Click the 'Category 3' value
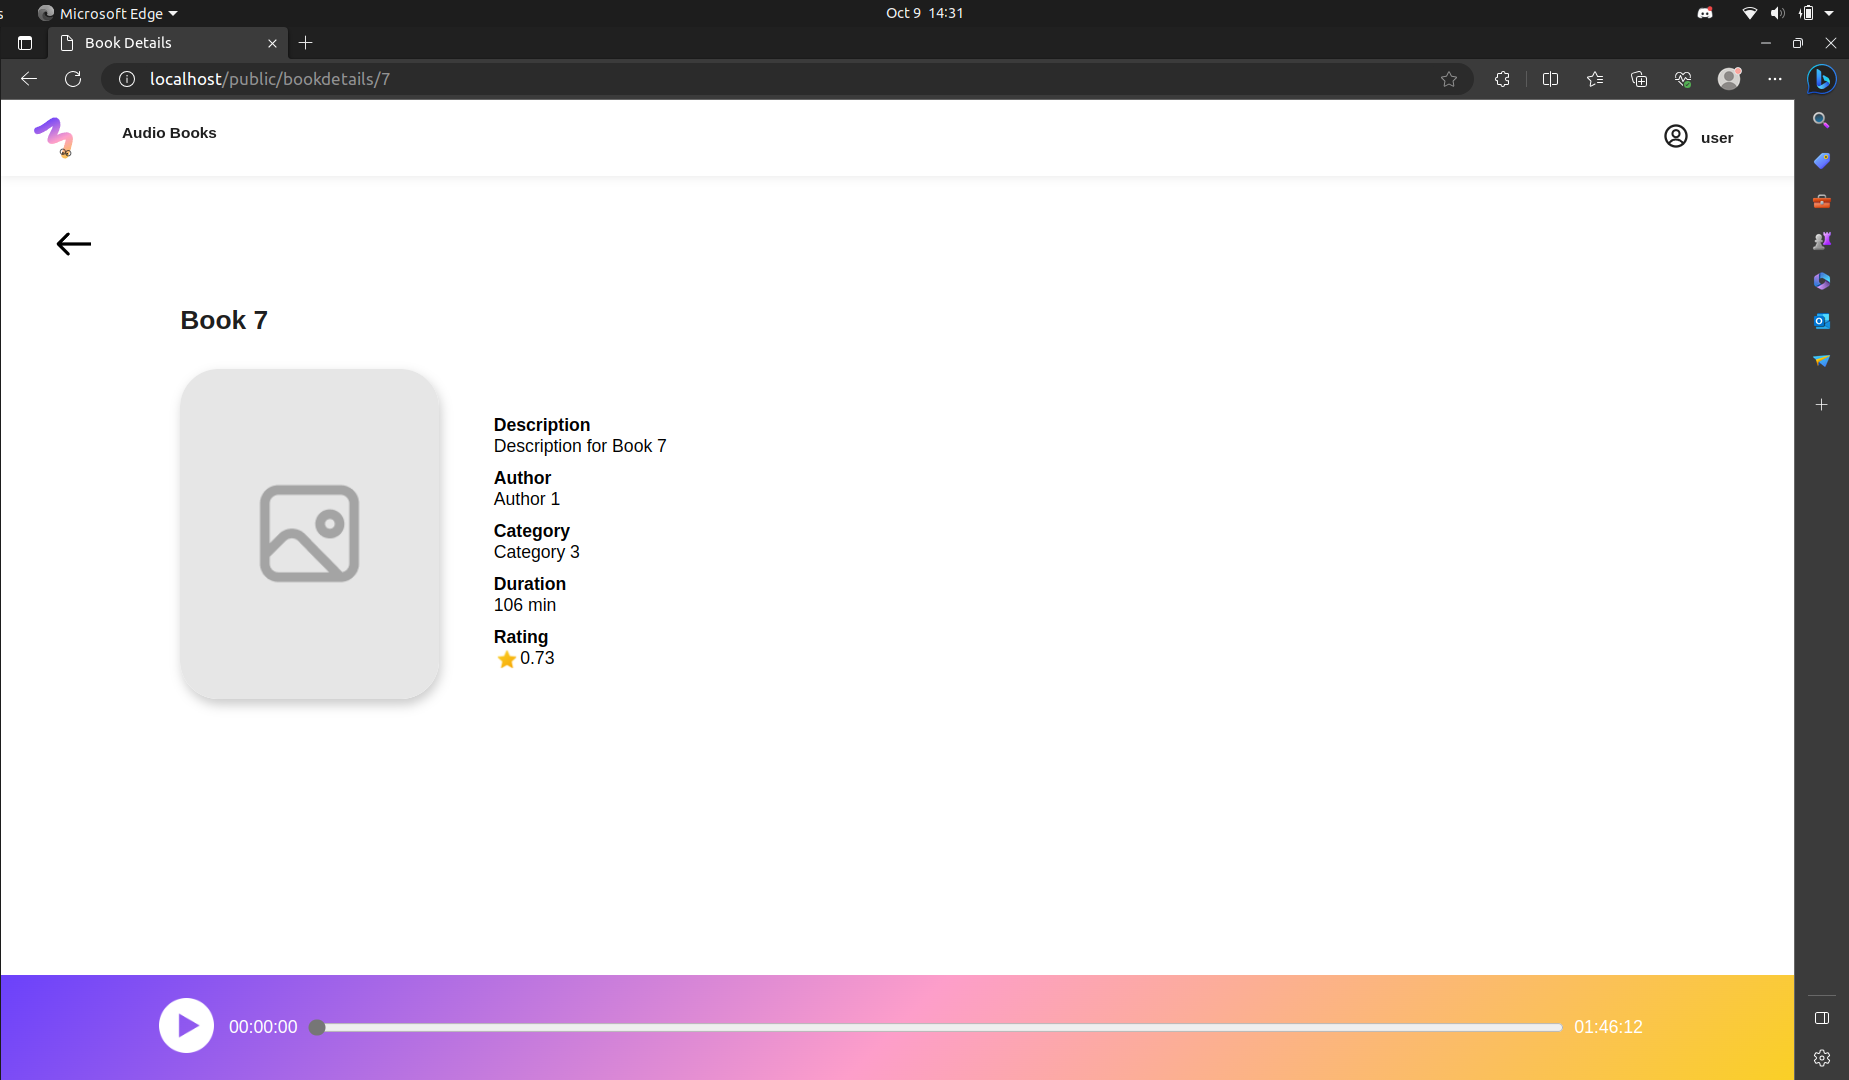The height and width of the screenshot is (1080, 1849). click(x=537, y=552)
